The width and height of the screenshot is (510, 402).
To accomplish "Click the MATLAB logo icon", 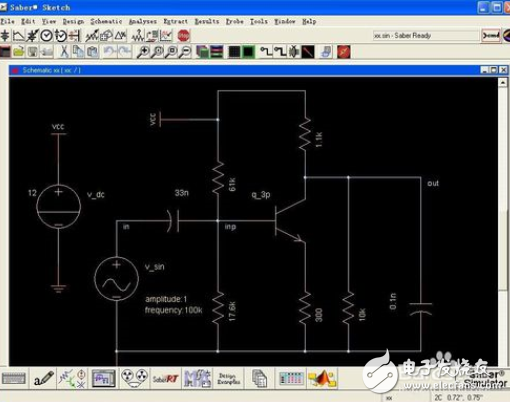I will pyautogui.click(x=322, y=379).
